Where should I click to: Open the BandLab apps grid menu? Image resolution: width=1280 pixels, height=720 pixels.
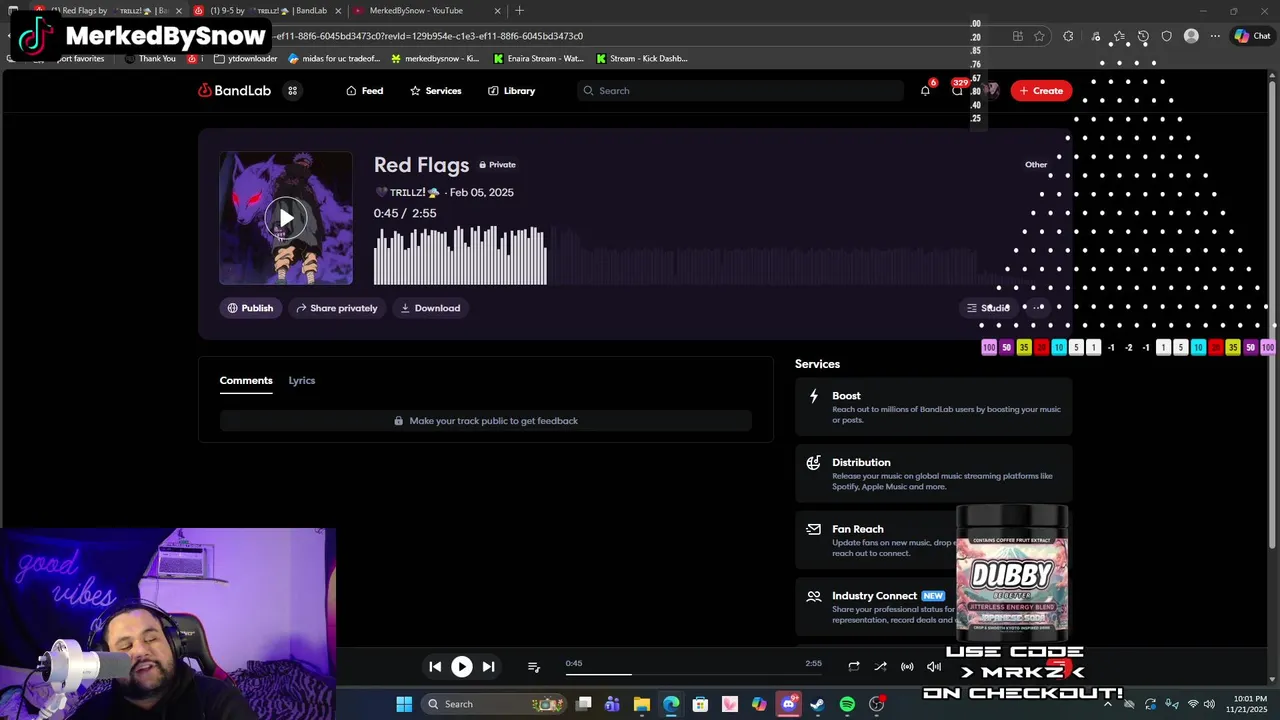tap(293, 90)
